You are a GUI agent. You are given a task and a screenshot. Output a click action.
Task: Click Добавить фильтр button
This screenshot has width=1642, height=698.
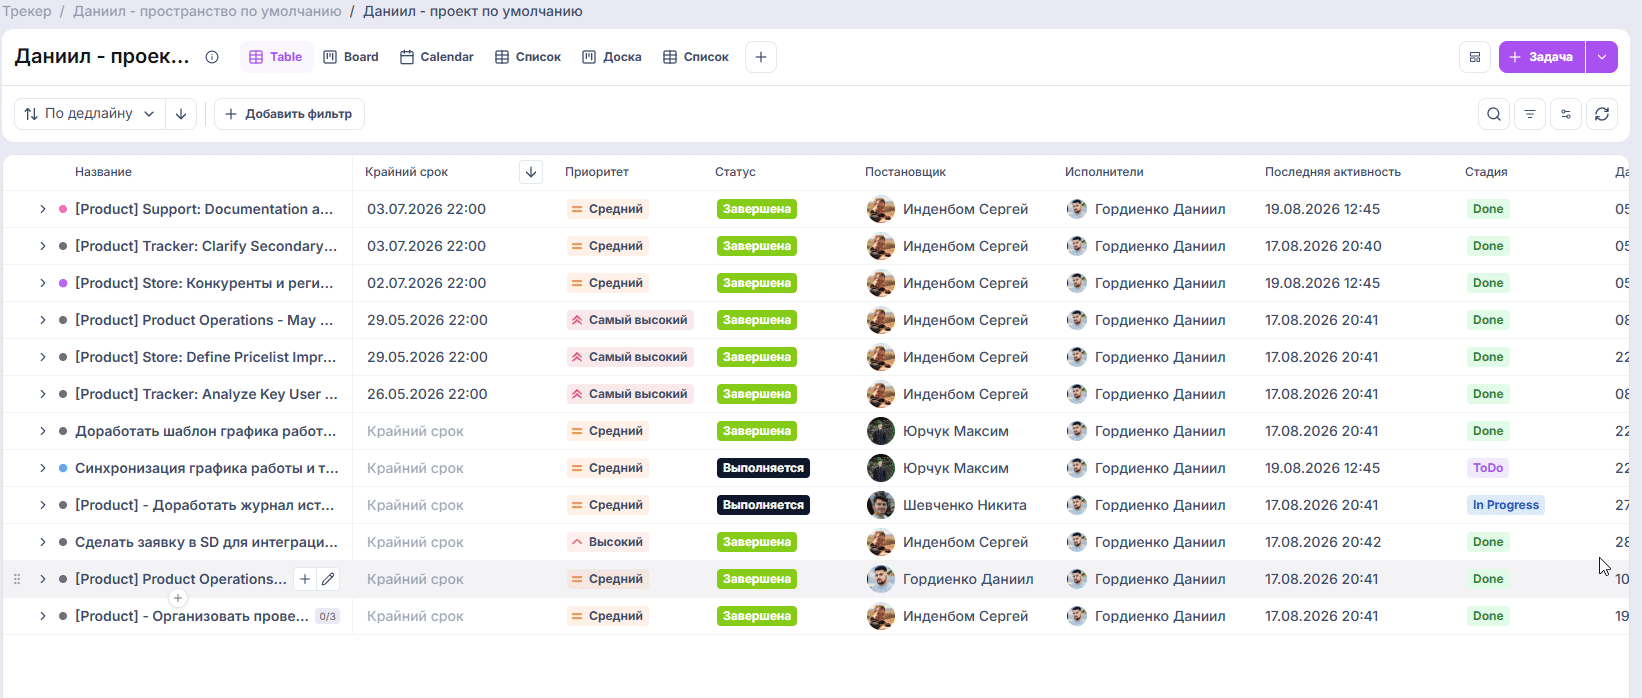pos(289,114)
